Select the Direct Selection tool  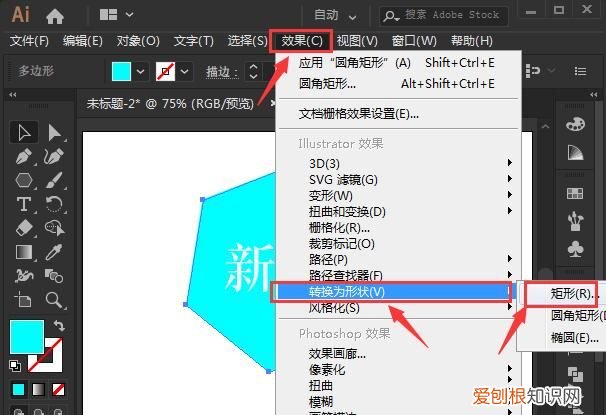click(54, 133)
